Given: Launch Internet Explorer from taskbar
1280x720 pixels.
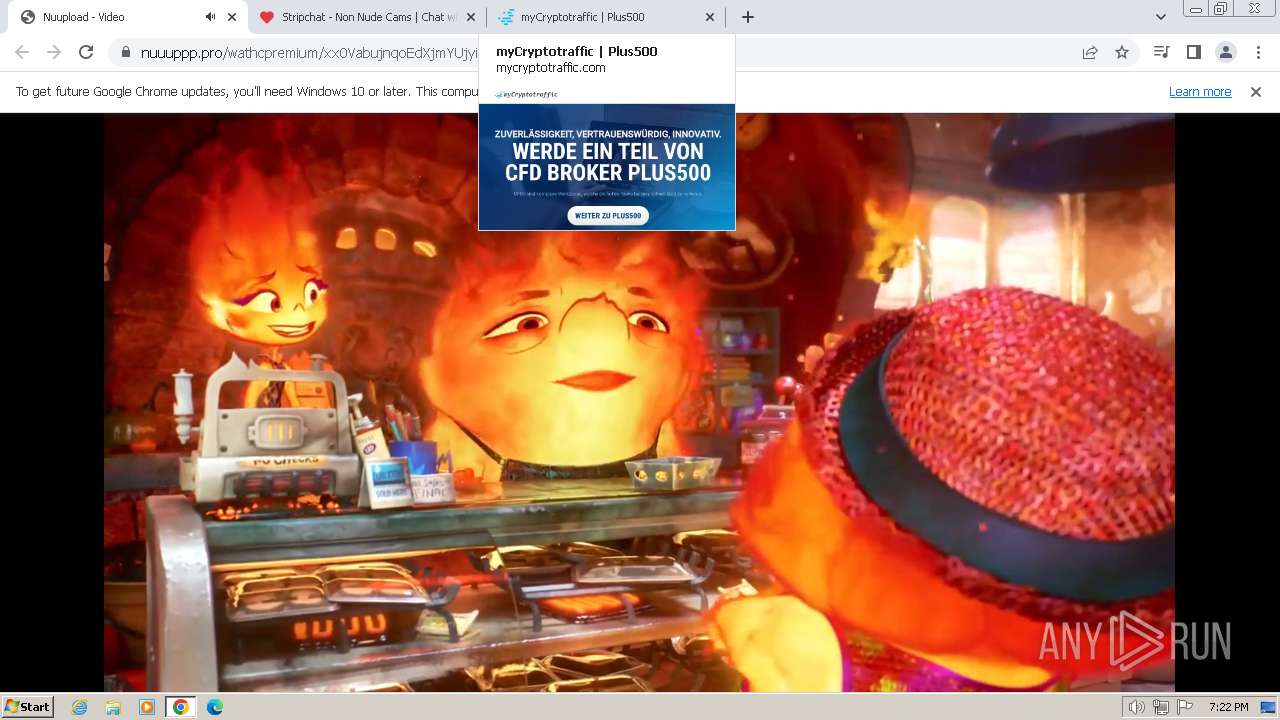Looking at the screenshot, I should [79, 707].
